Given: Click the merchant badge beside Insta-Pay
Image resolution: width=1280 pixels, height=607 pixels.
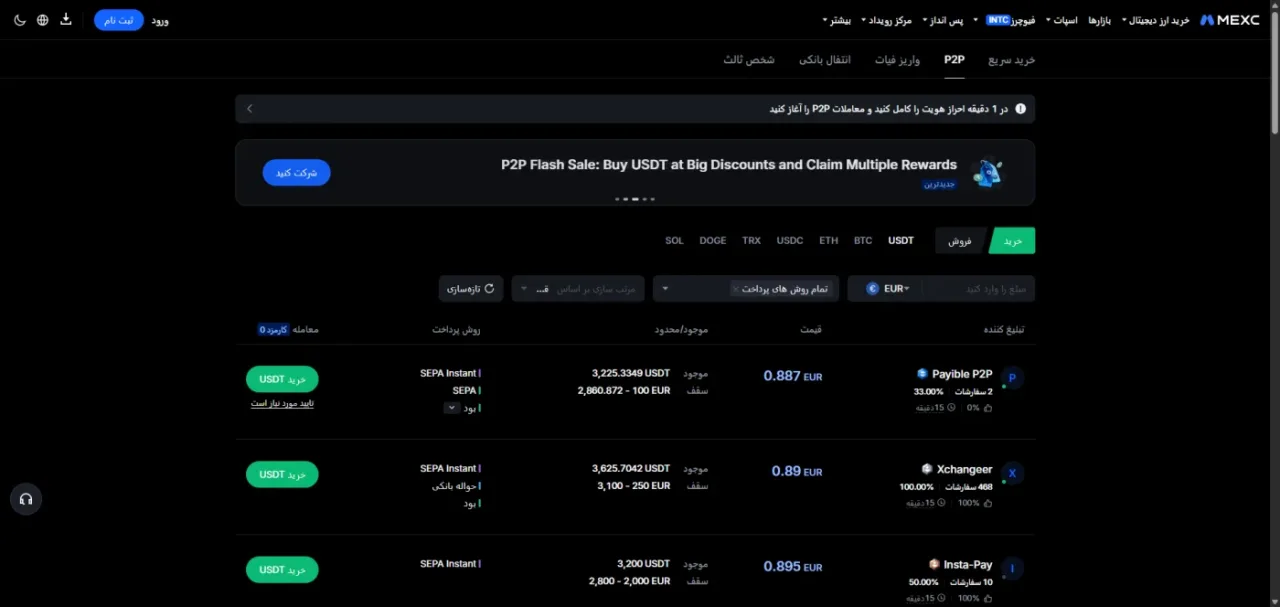Looking at the screenshot, I should tap(934, 564).
